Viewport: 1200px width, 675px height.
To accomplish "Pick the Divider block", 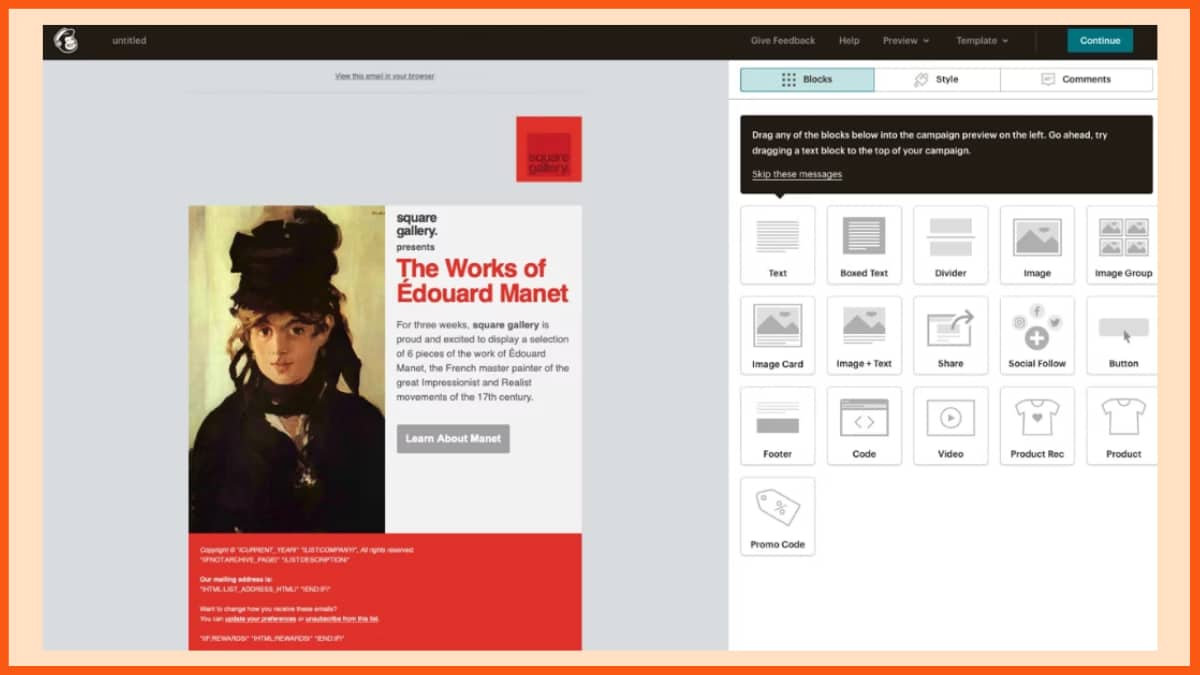I will [x=950, y=243].
